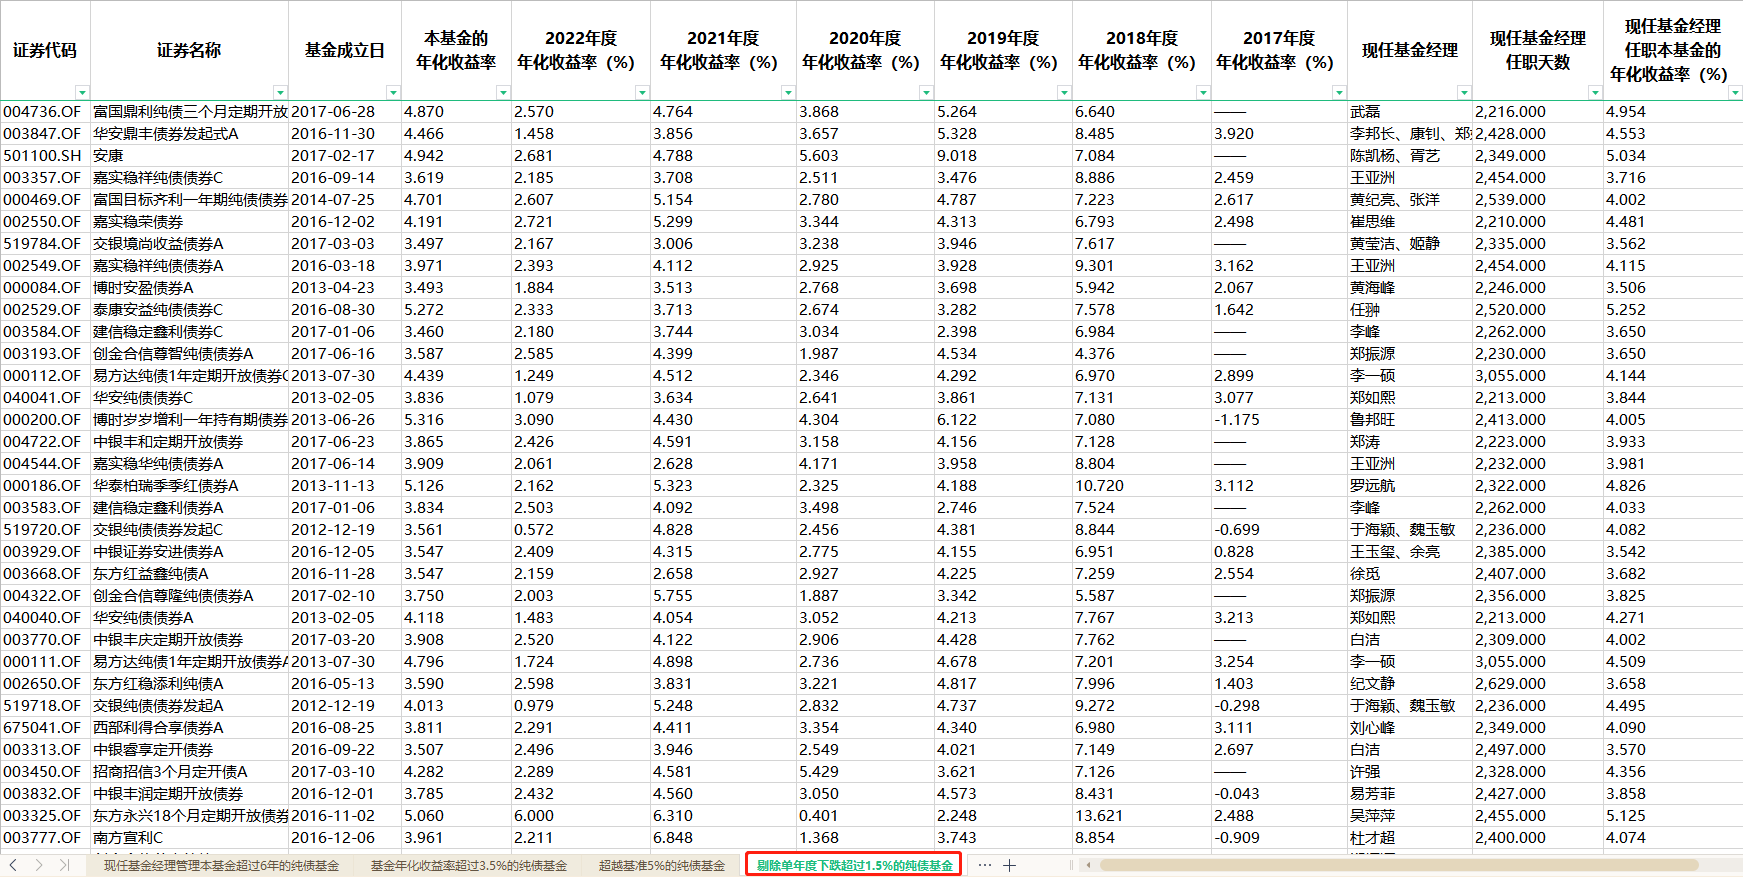The width and height of the screenshot is (1743, 877).
Task: Click the horizontal scrollbar thumb
Action: coord(1399,865)
